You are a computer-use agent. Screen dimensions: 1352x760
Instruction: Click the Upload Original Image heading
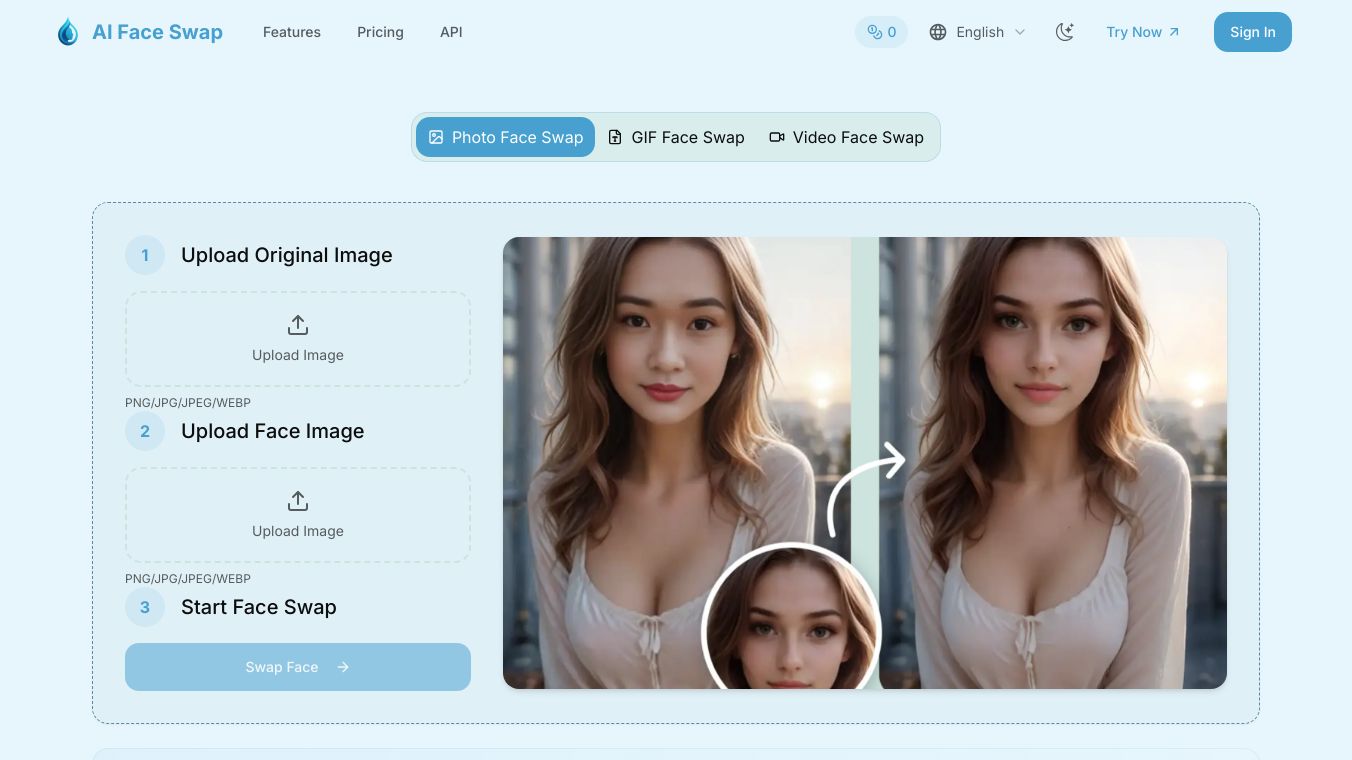click(x=287, y=255)
